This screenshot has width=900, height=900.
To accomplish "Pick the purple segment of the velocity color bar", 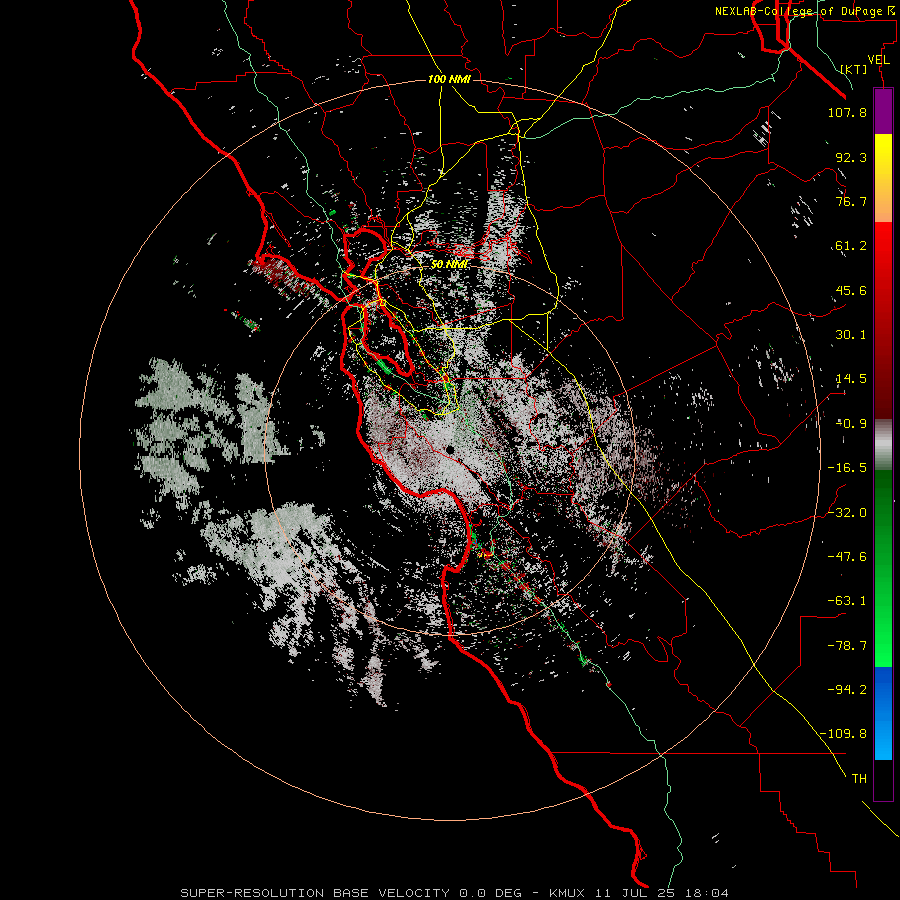I will point(883,111).
